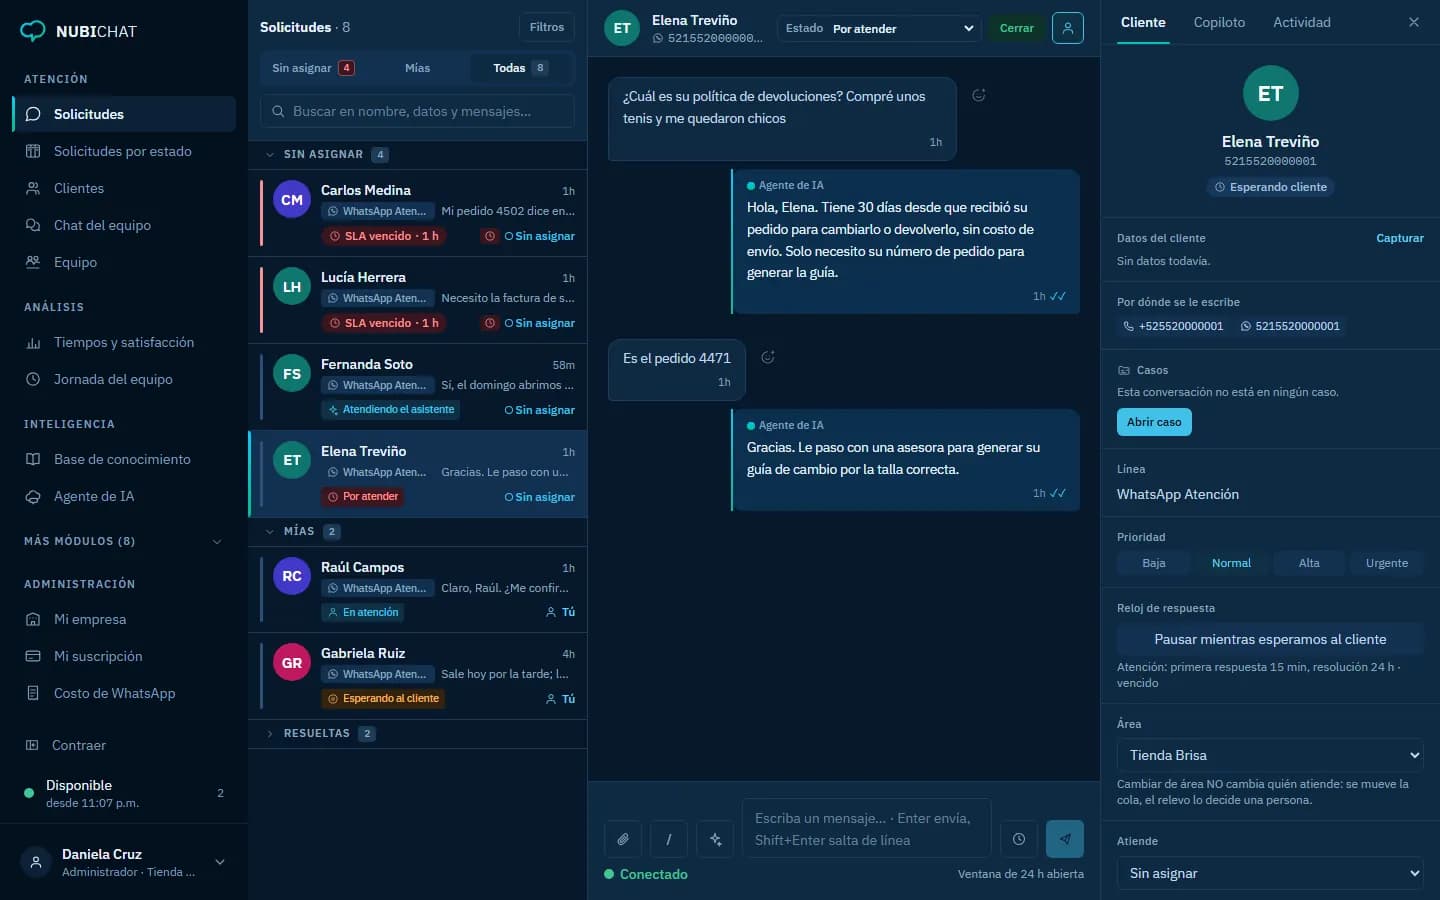Image resolution: width=1440 pixels, height=900 pixels.
Task: Open quick replies slash icon
Action: [669, 839]
